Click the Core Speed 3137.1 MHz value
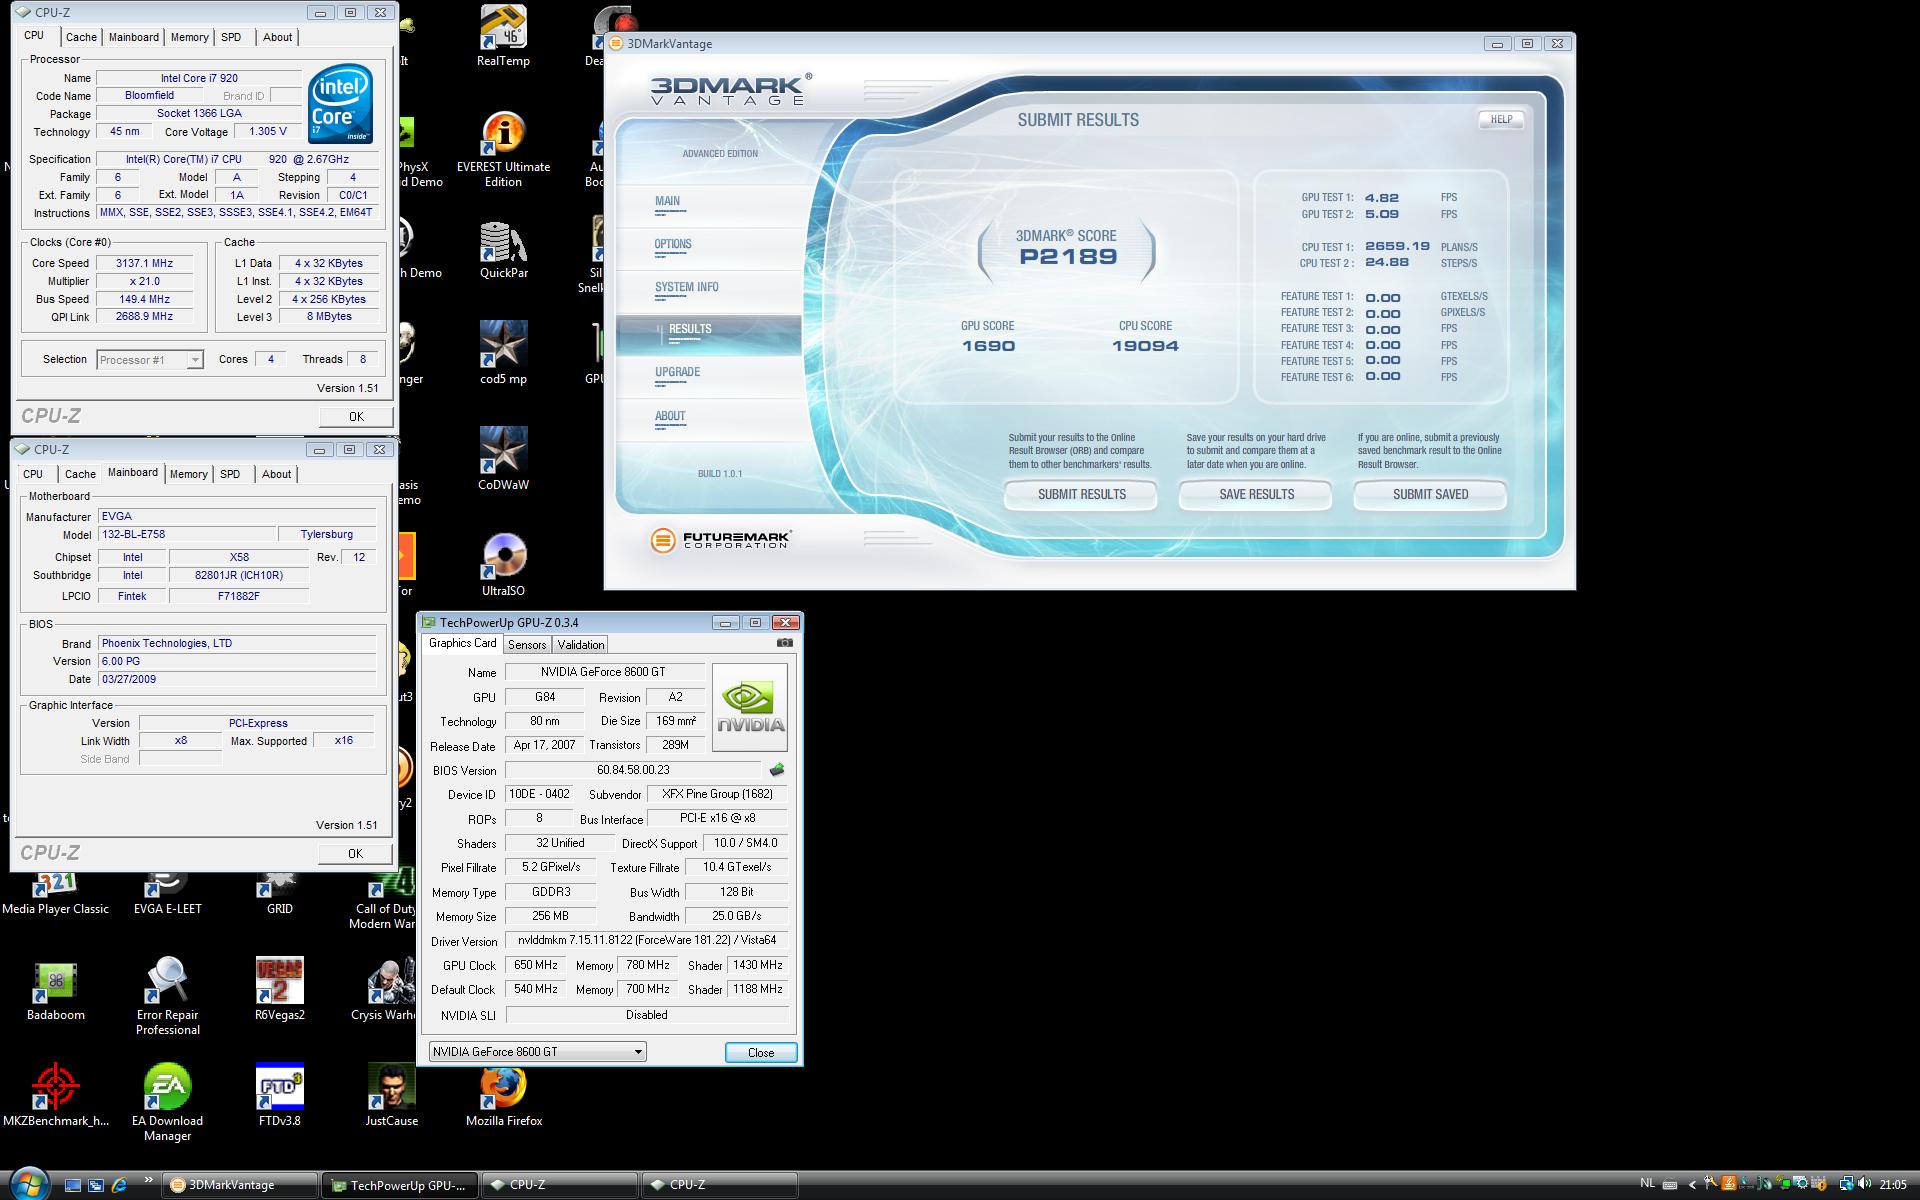Image resolution: width=1920 pixels, height=1200 pixels. 144,263
